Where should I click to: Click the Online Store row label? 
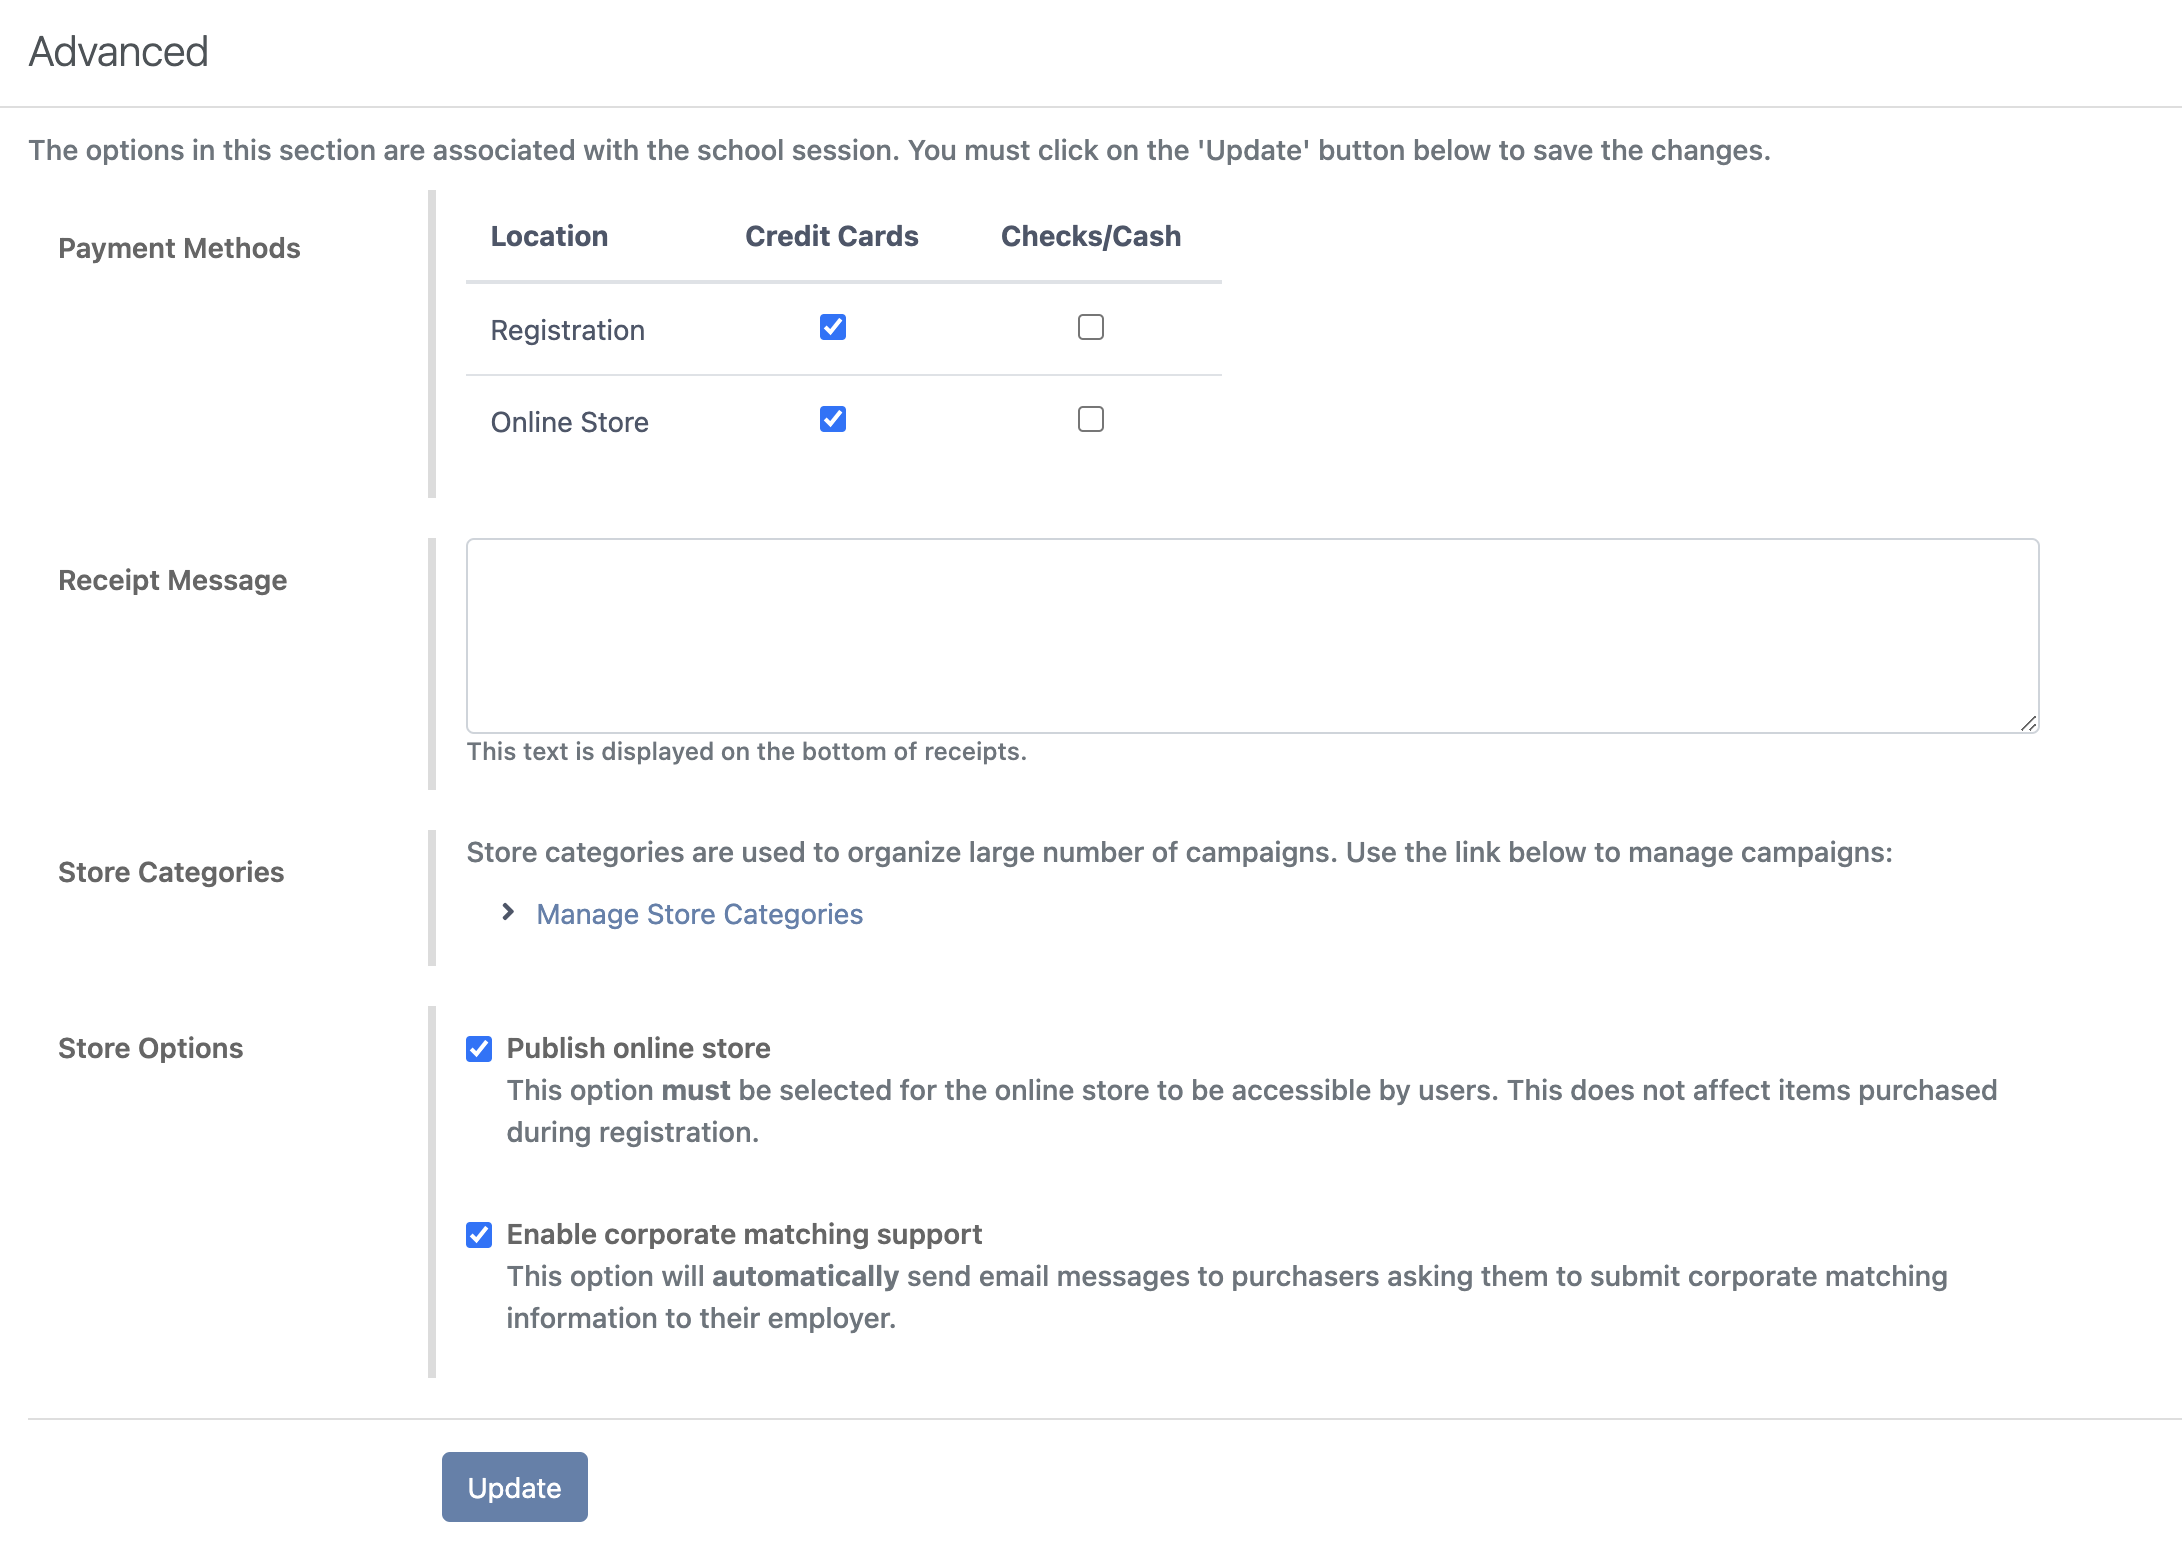click(x=569, y=422)
